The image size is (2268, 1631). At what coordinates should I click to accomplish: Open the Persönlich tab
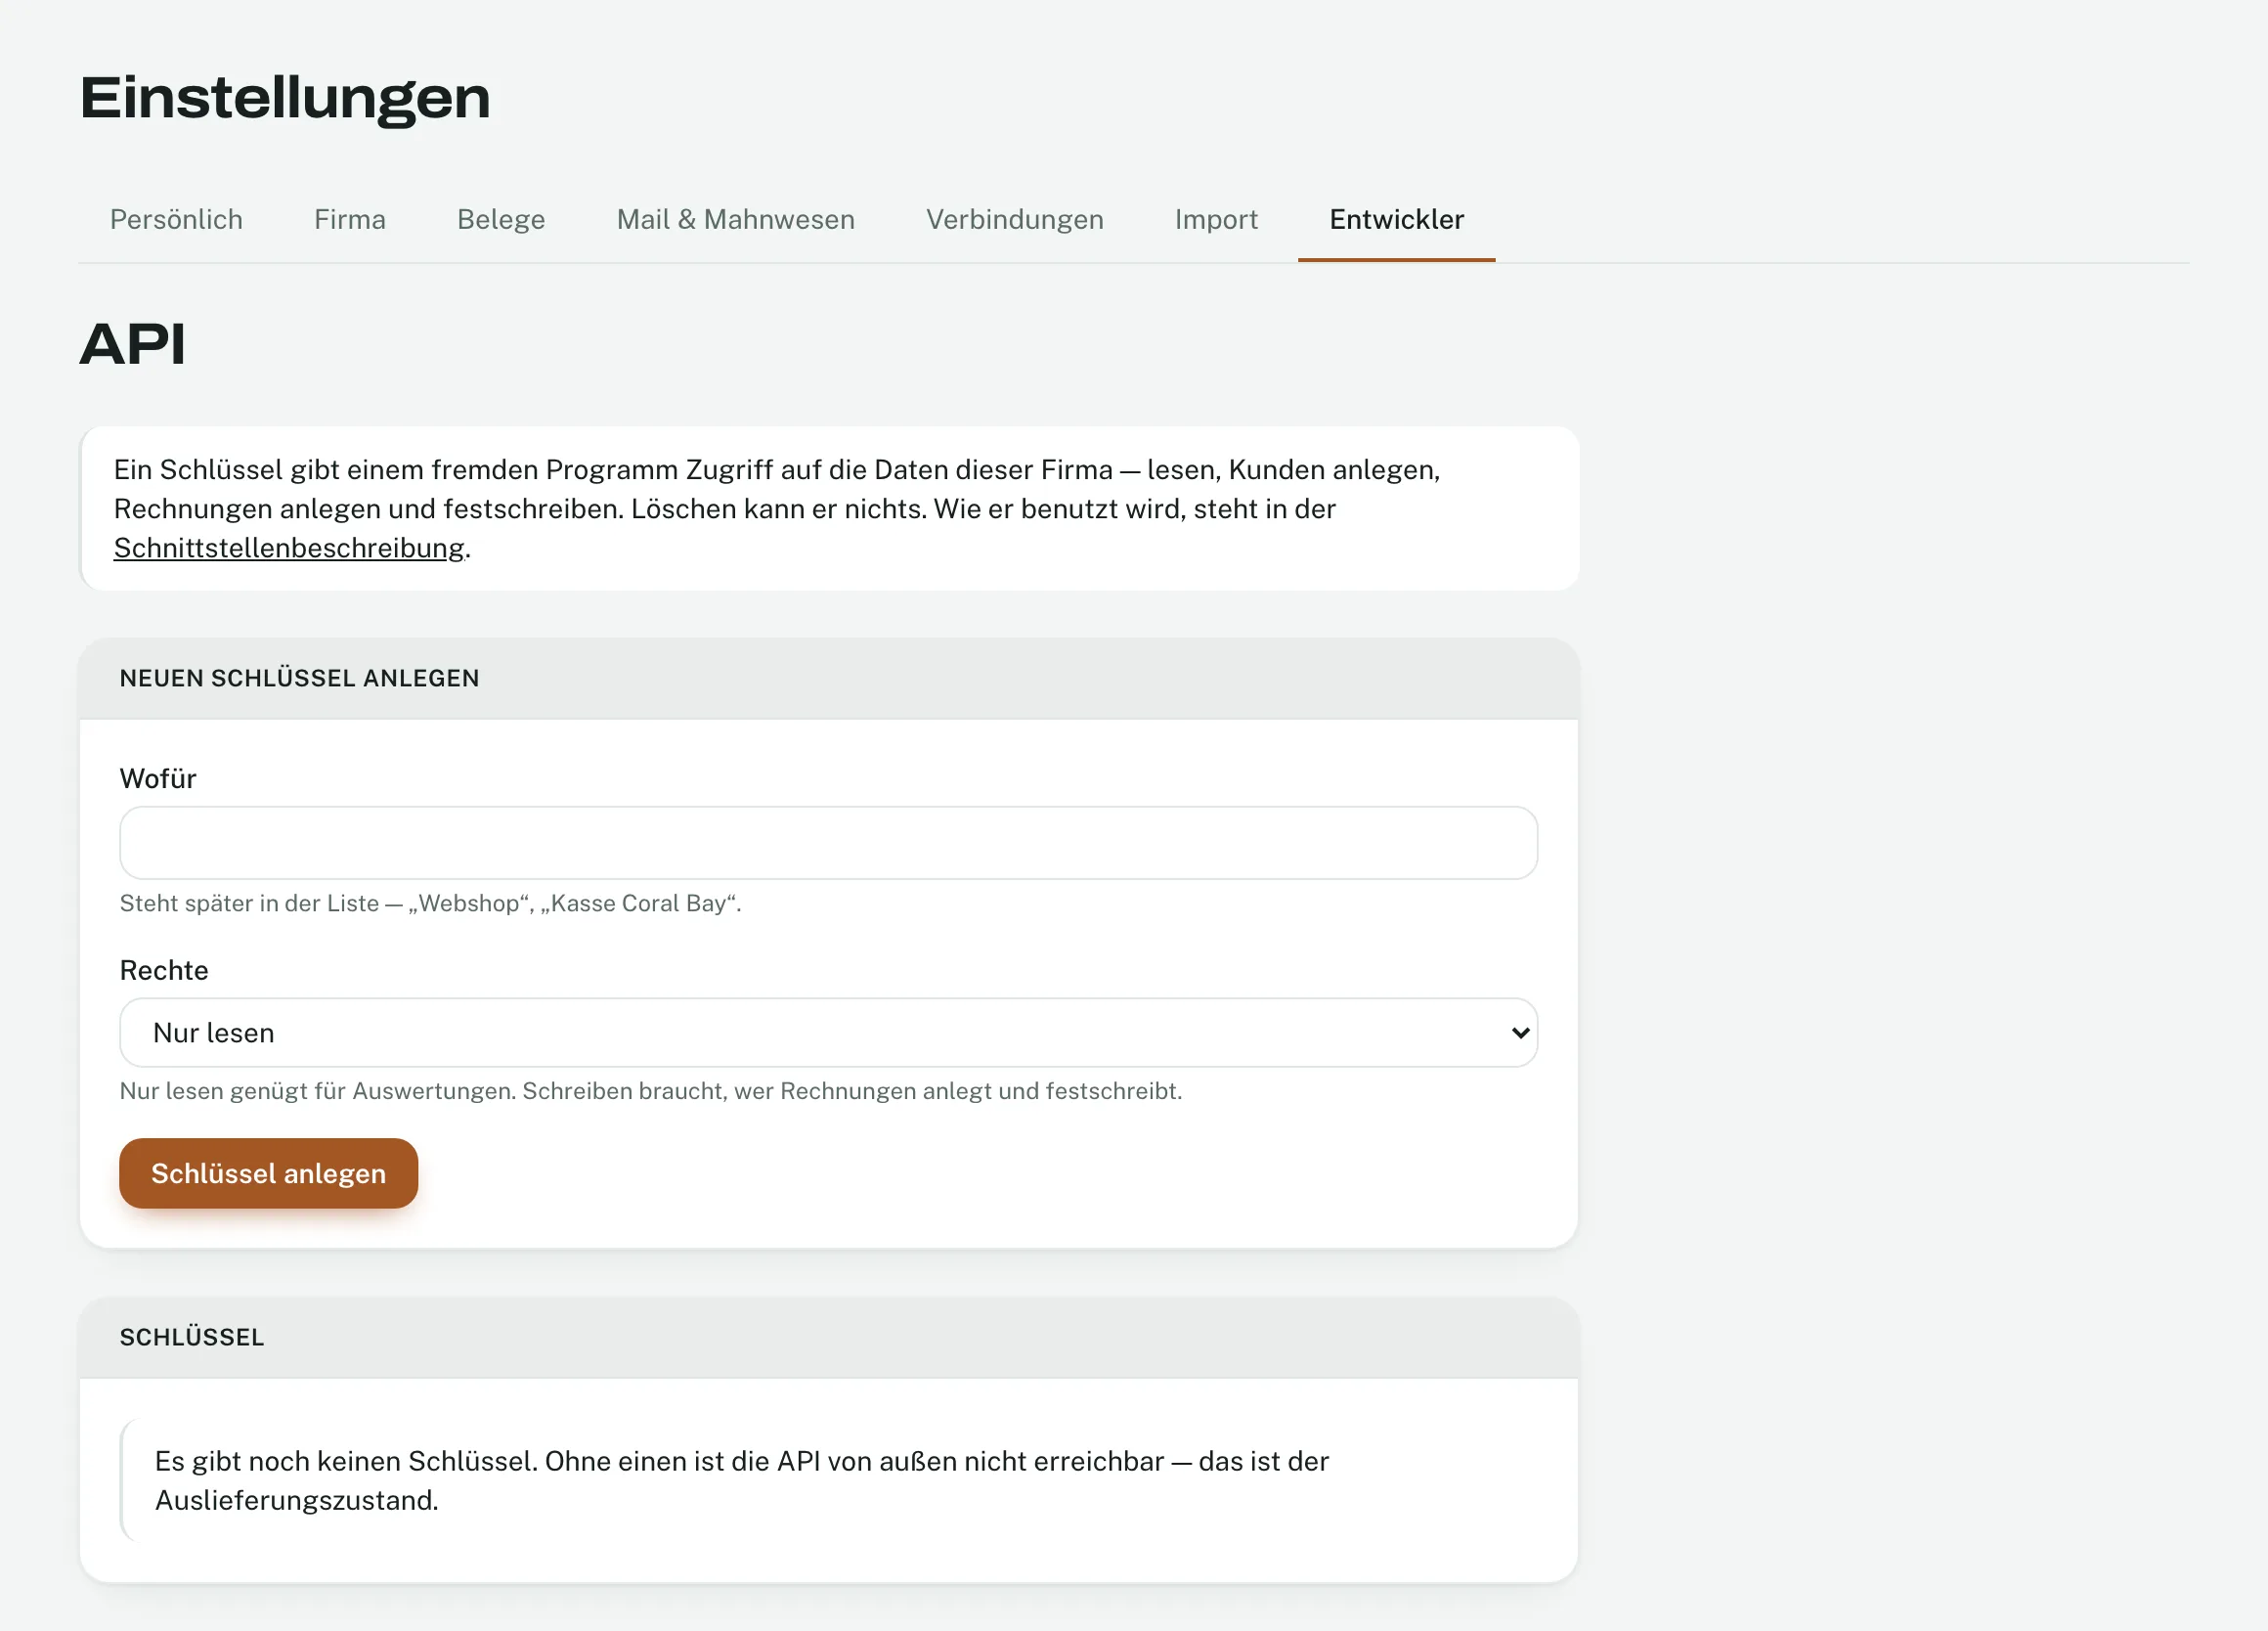[176, 220]
